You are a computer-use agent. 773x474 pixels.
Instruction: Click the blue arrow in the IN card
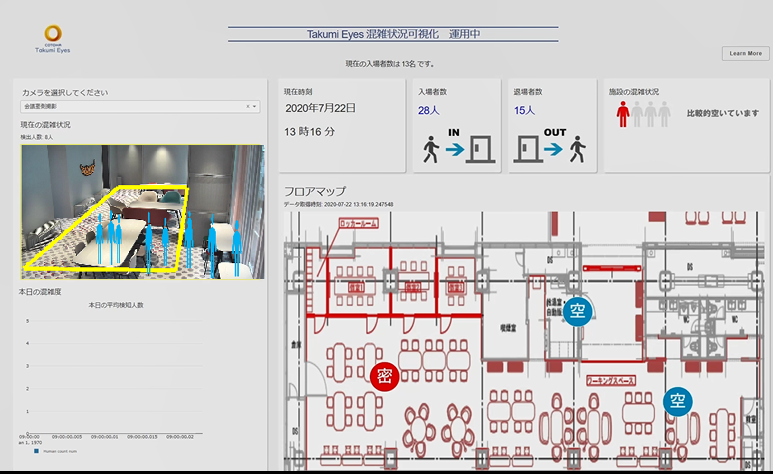[455, 149]
